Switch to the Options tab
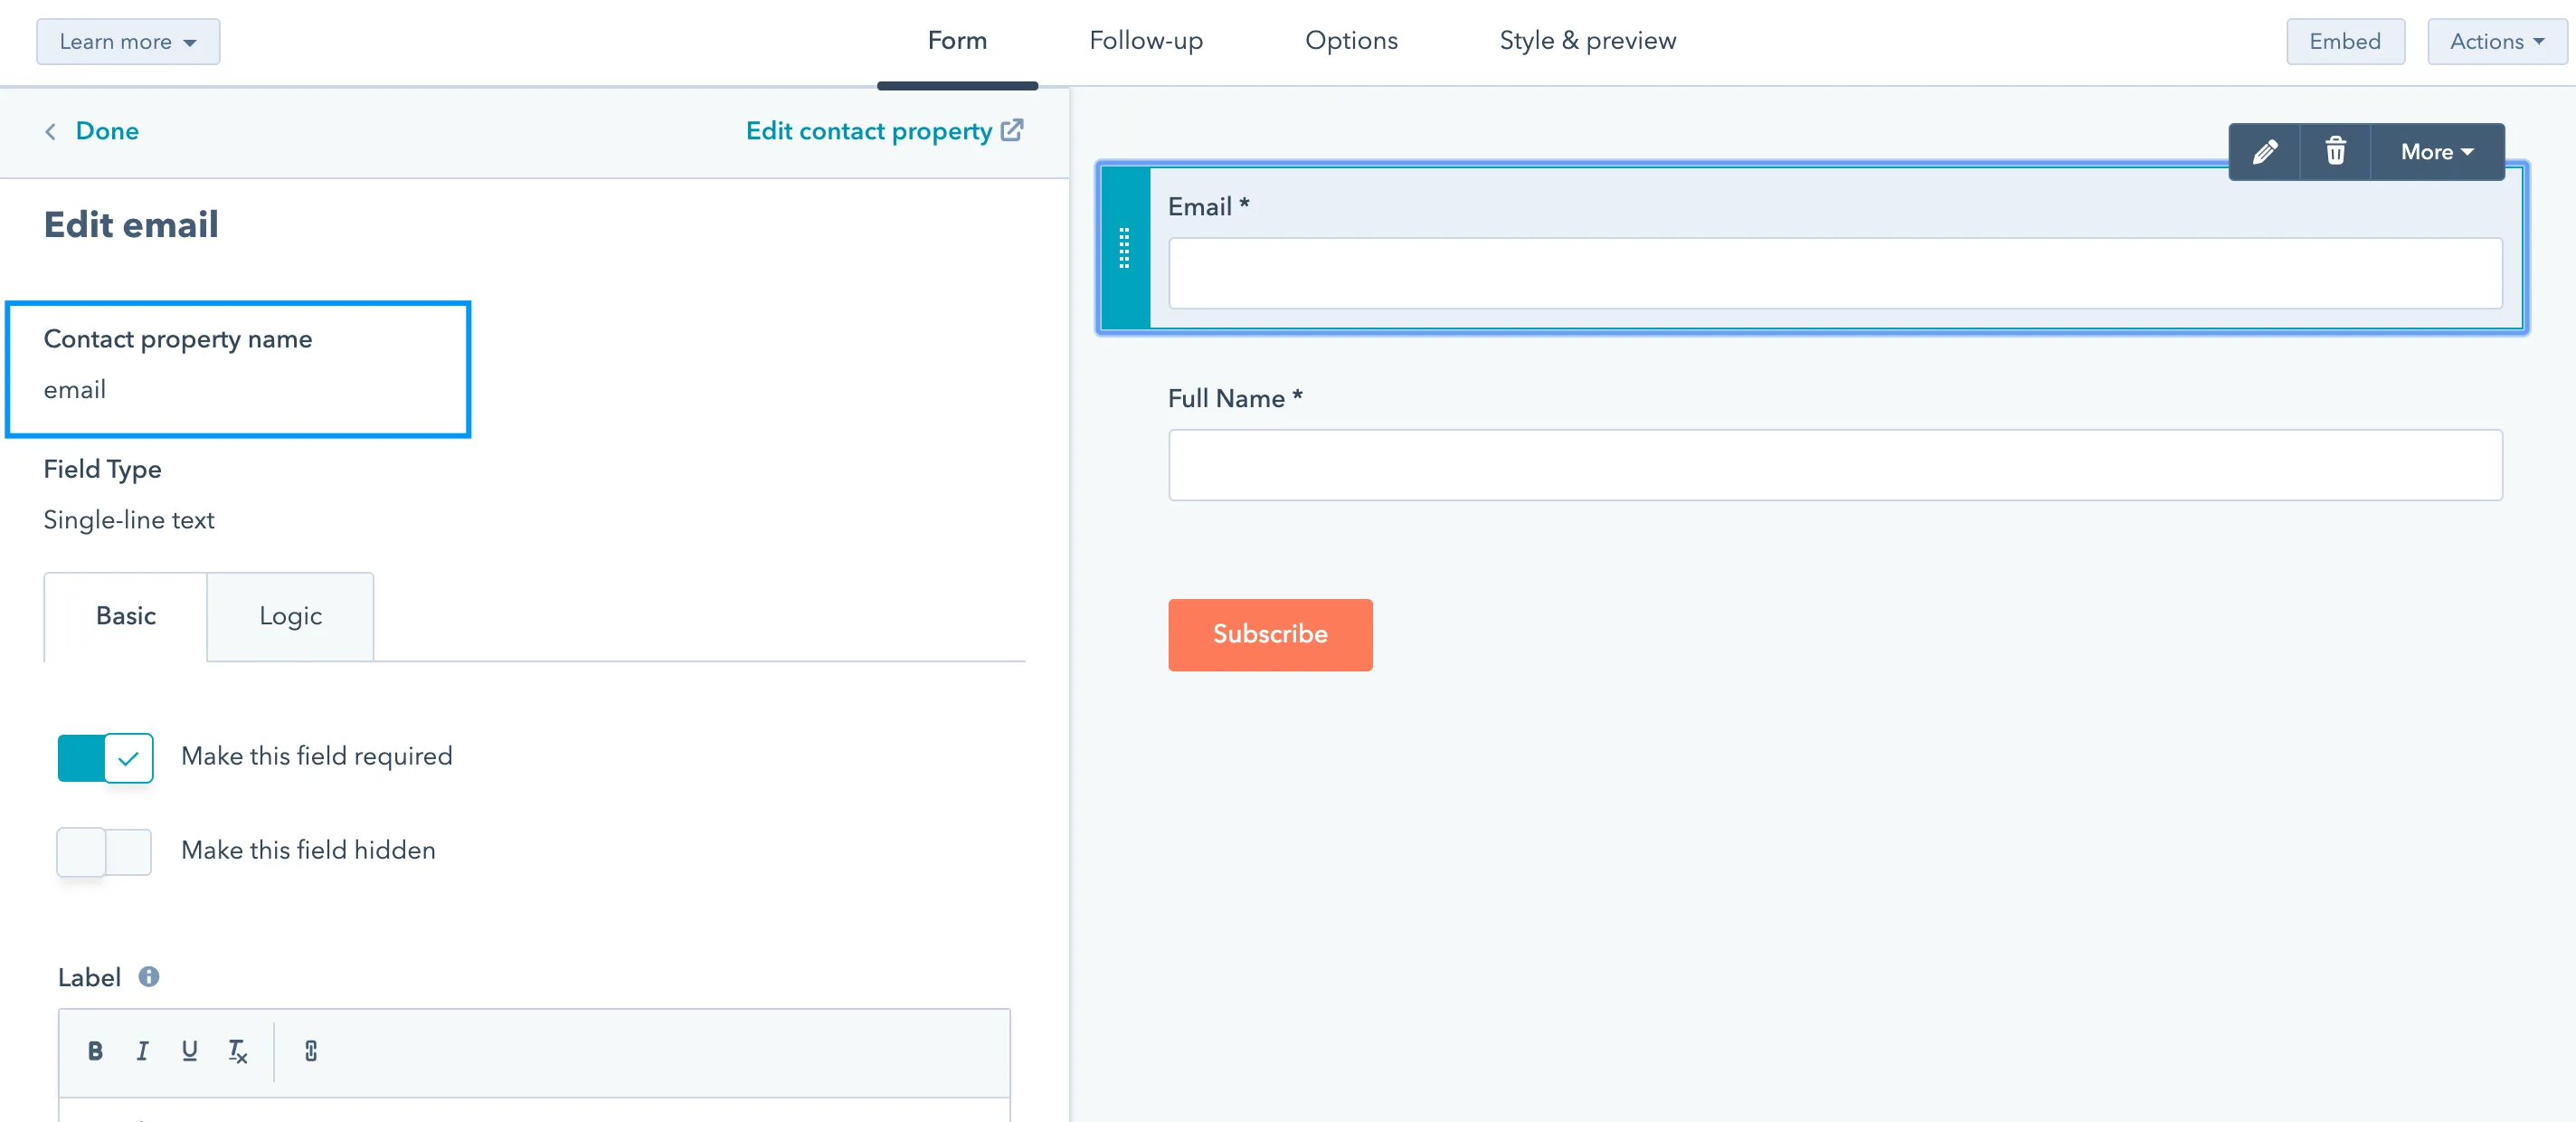Screen dimensions: 2576x1122 pyautogui.click(x=1351, y=41)
